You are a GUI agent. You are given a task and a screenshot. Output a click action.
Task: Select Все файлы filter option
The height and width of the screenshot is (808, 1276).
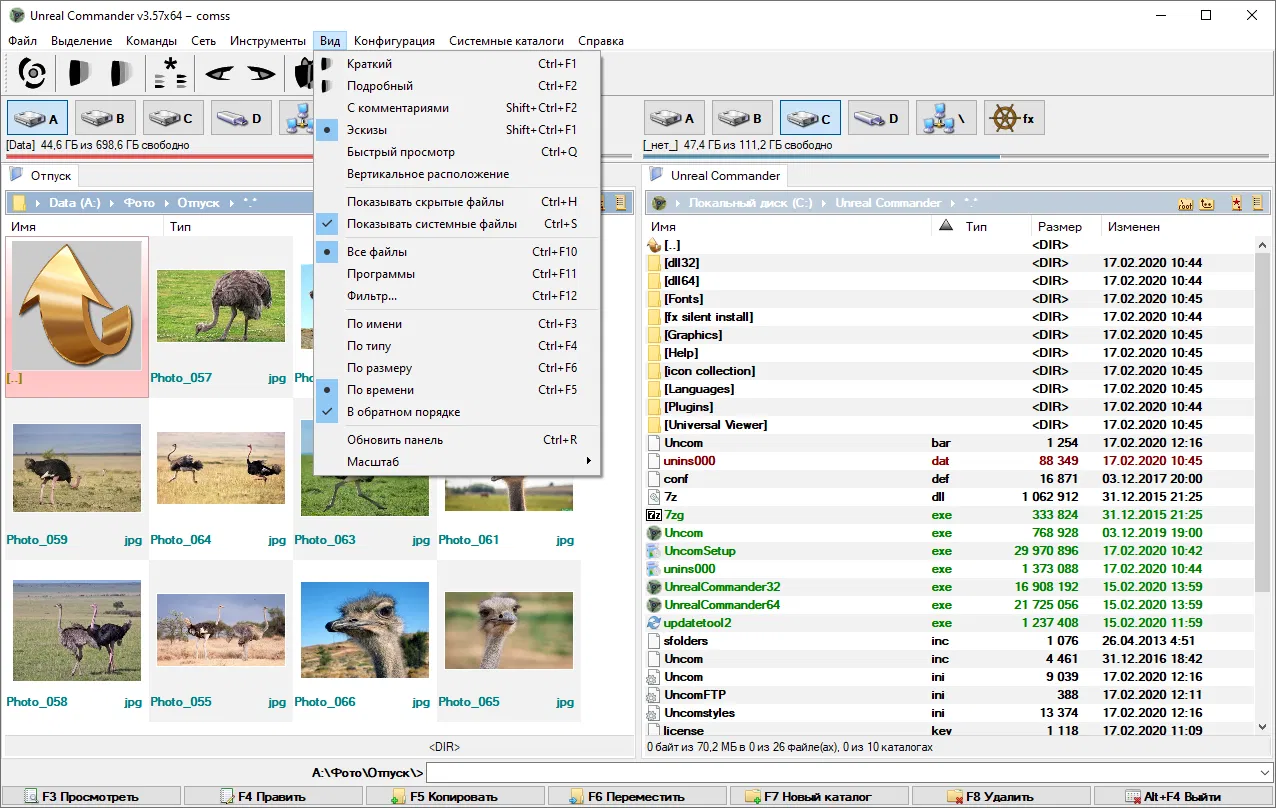pos(457,252)
